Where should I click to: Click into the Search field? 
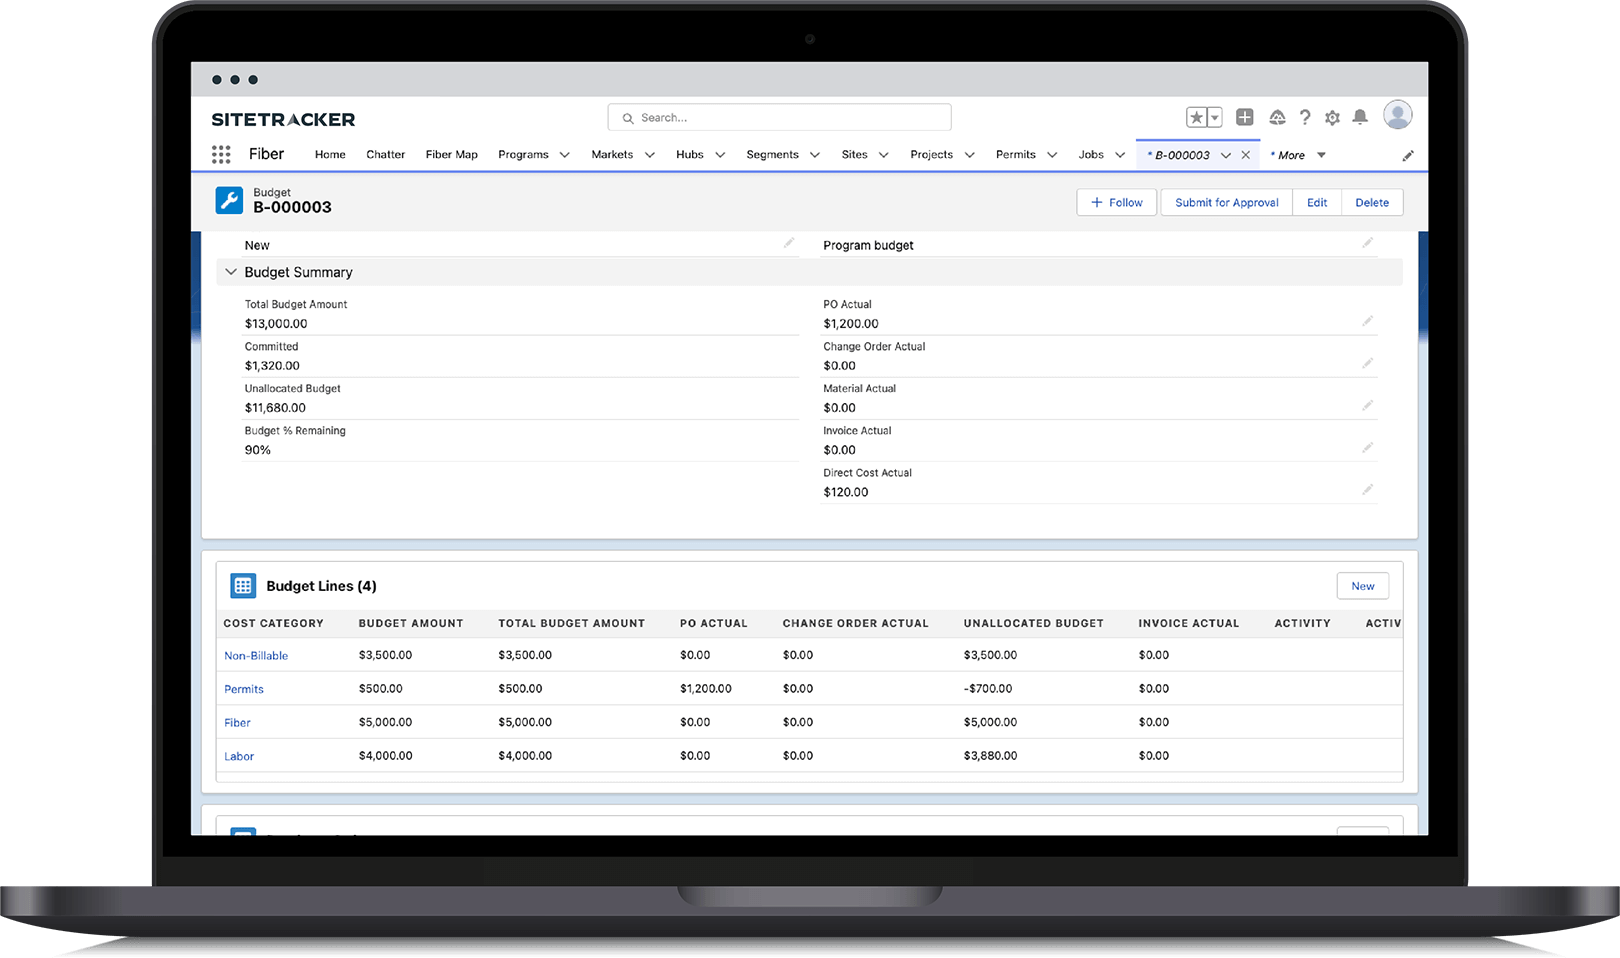click(779, 117)
